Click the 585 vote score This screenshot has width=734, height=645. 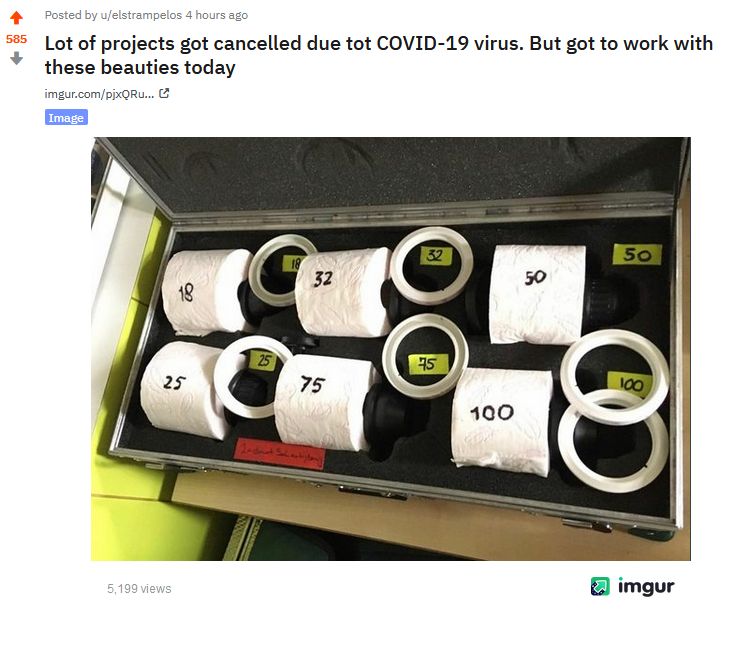[x=16, y=39]
